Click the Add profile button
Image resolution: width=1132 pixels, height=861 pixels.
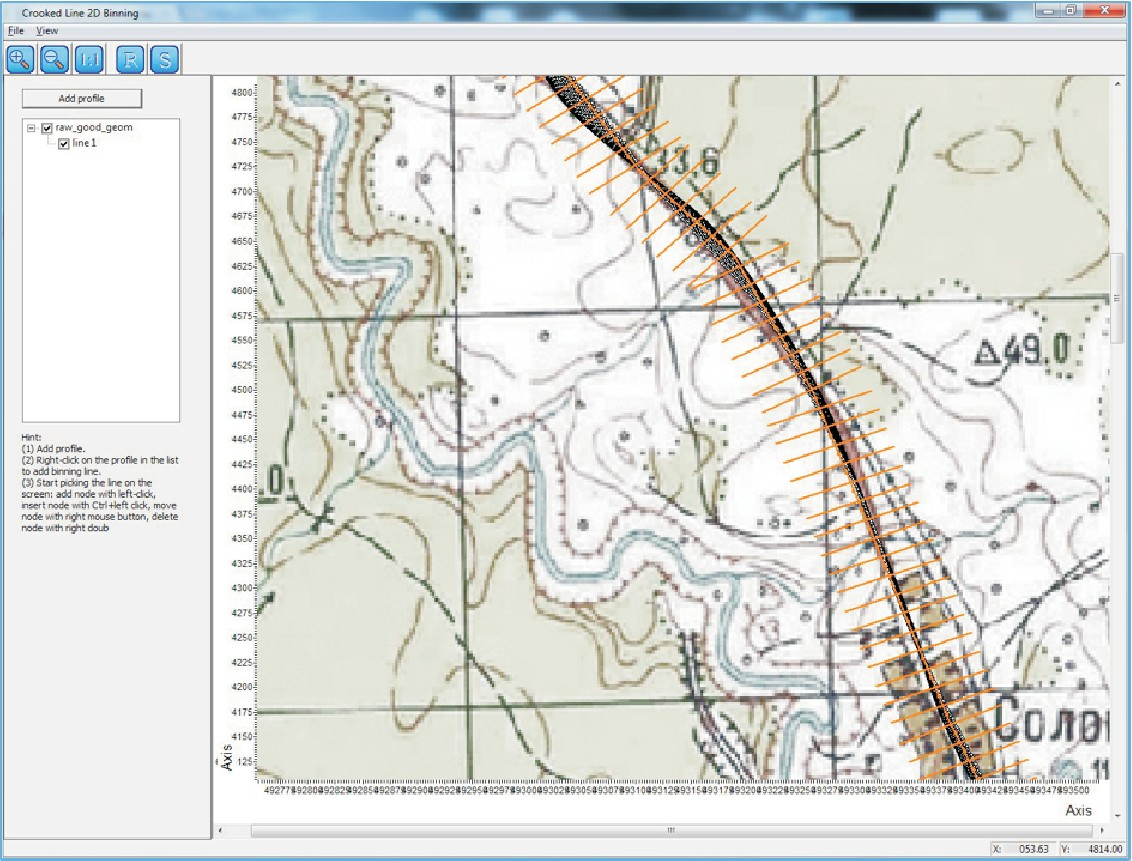point(82,98)
